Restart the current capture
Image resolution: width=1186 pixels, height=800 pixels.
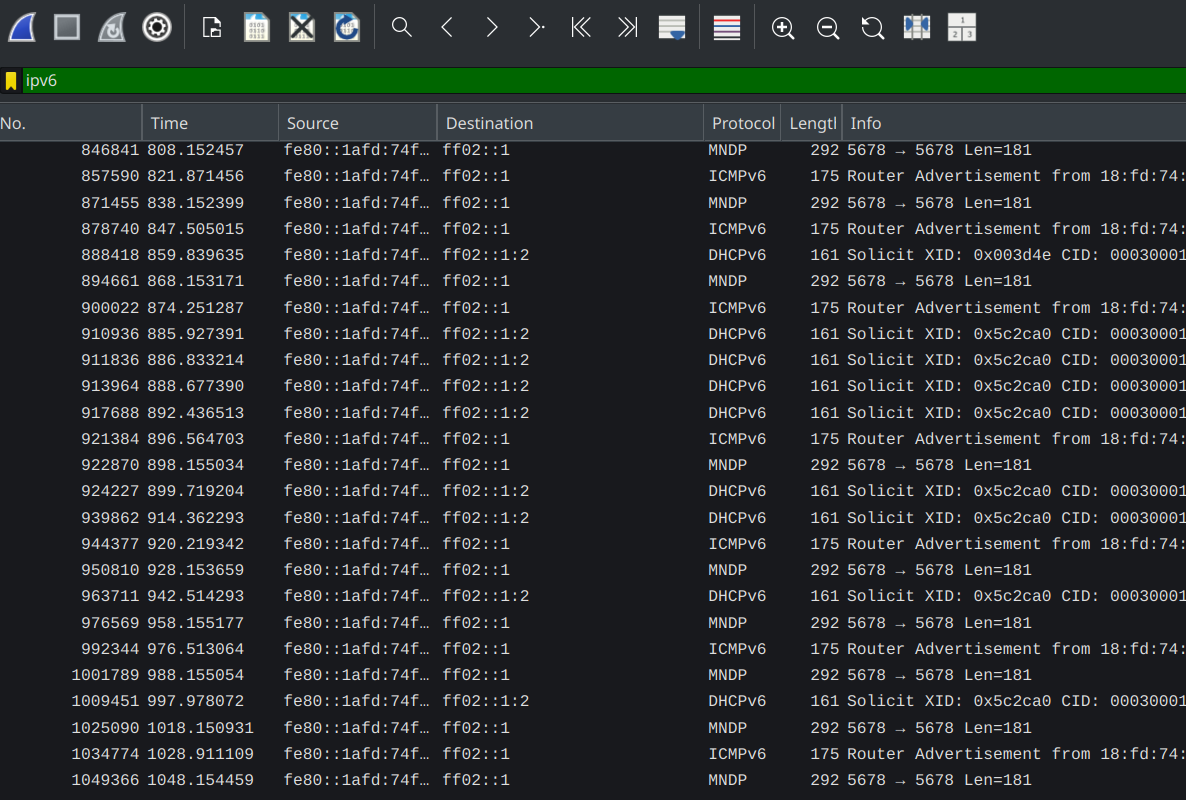click(x=111, y=27)
